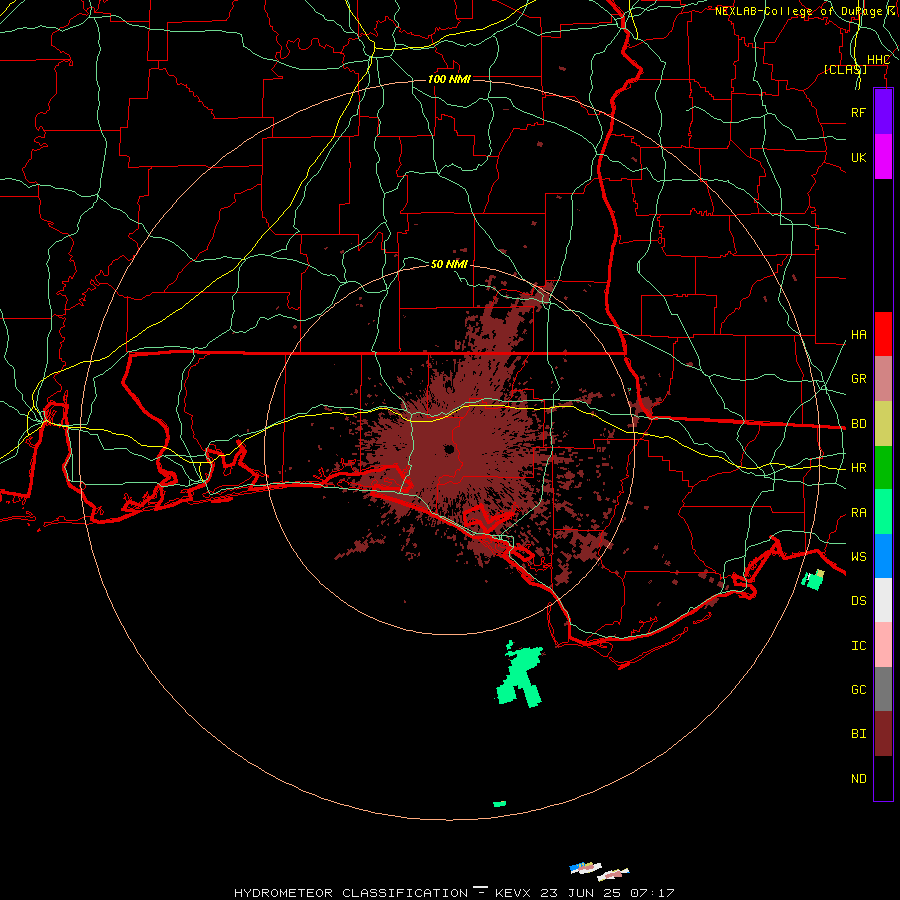Image resolution: width=900 pixels, height=900 pixels.
Task: Click the BI brown legend swatch
Action: (x=883, y=734)
